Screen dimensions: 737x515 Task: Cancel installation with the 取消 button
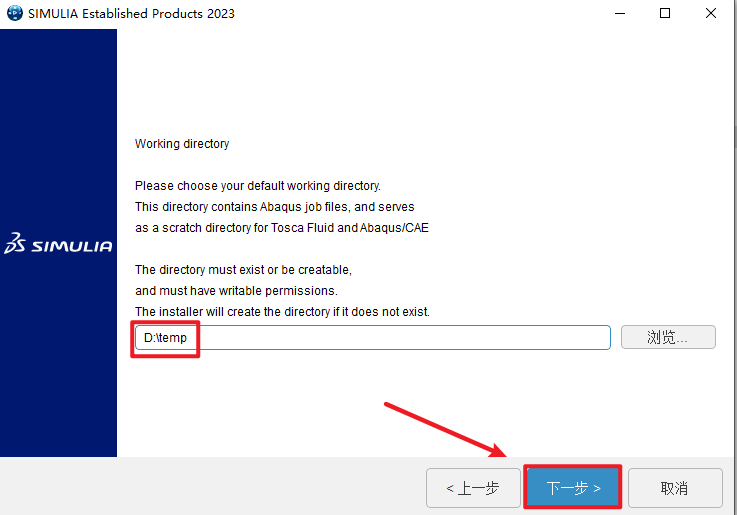(x=674, y=488)
